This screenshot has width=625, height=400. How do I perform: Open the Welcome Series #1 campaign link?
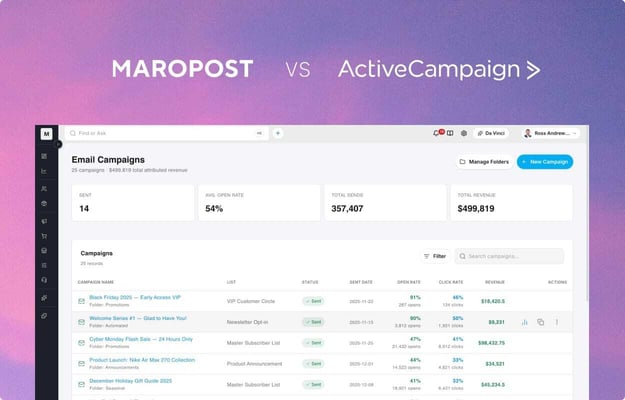138,318
